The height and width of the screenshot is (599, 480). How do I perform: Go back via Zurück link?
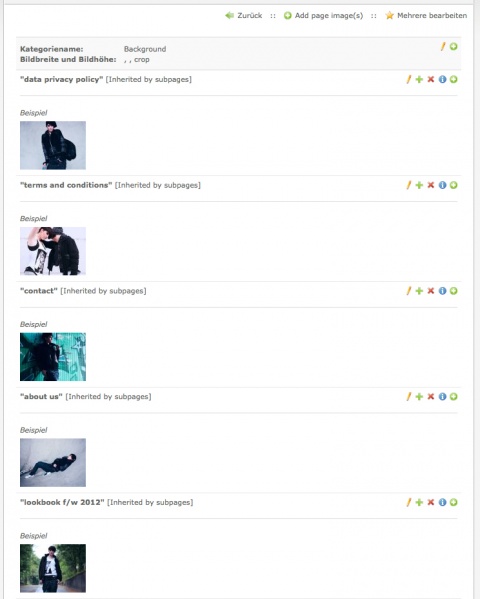click(244, 16)
